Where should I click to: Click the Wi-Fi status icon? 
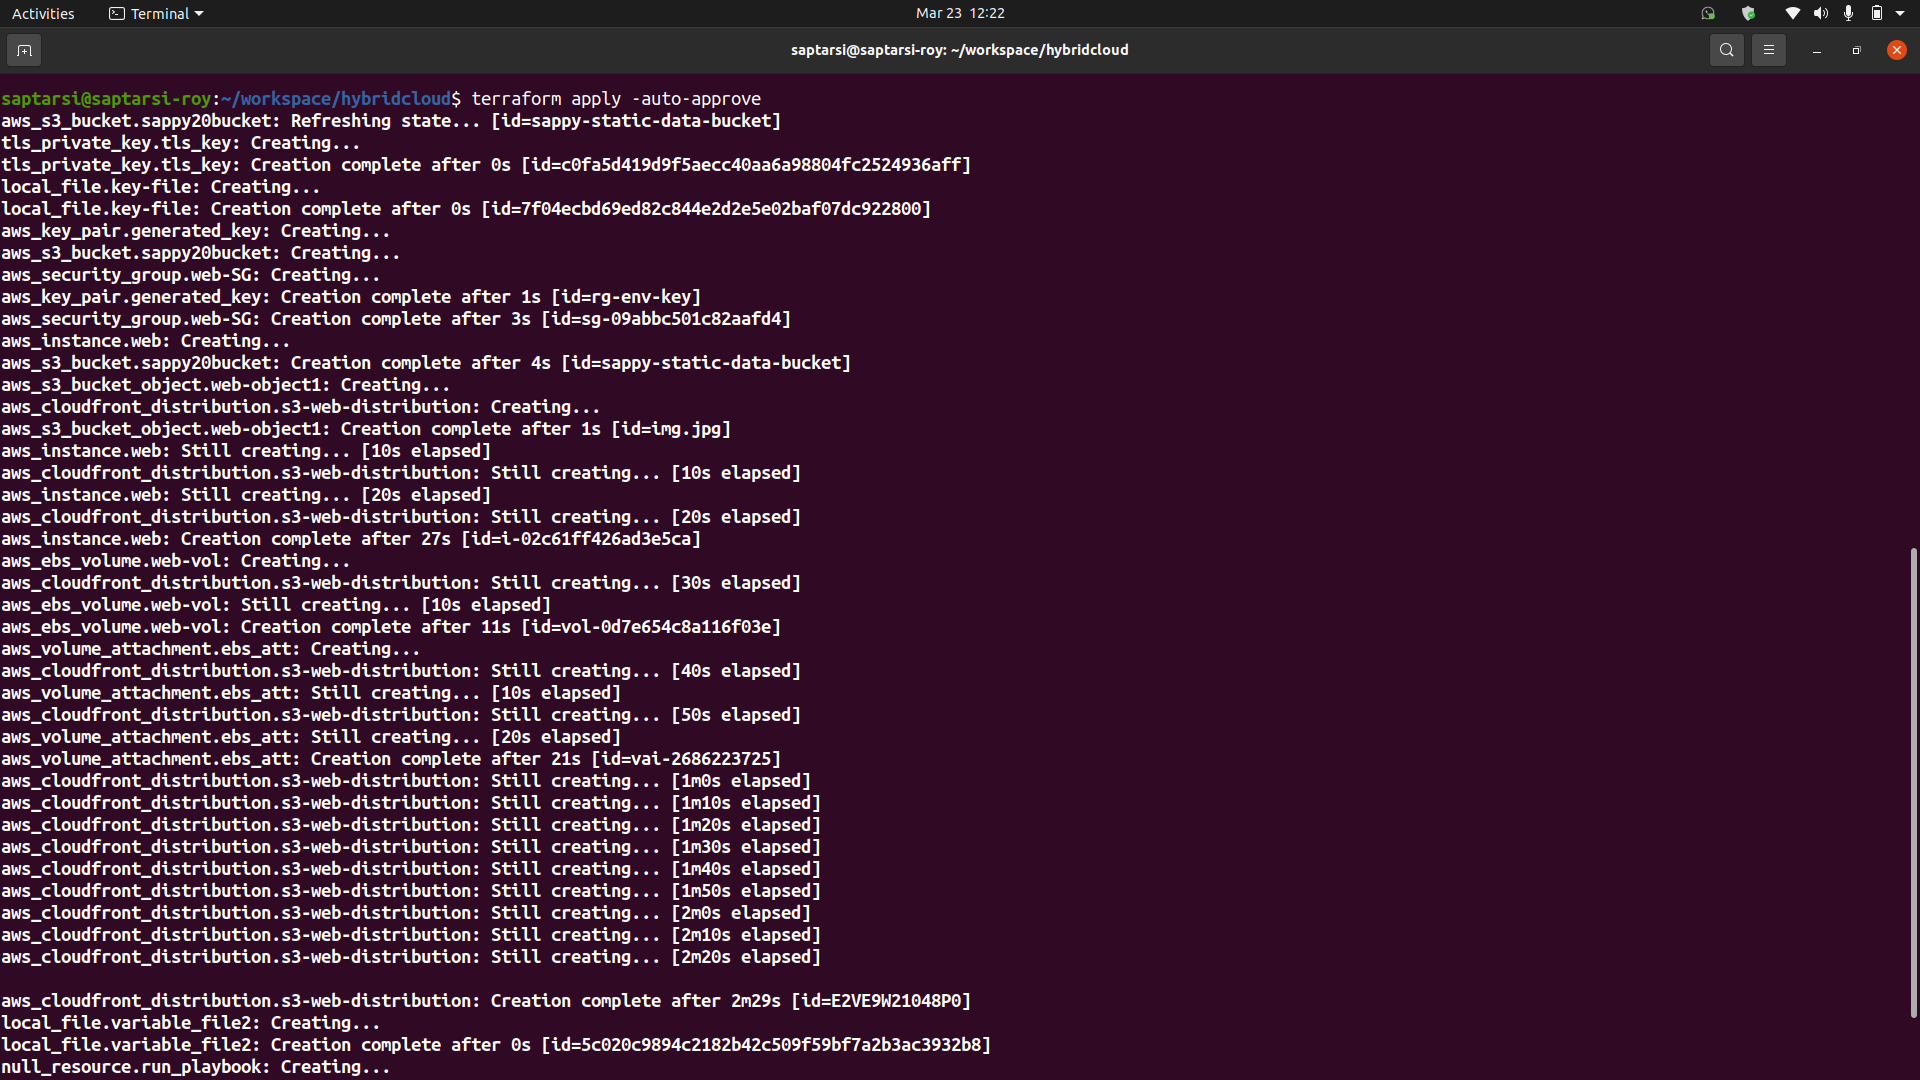point(1792,13)
